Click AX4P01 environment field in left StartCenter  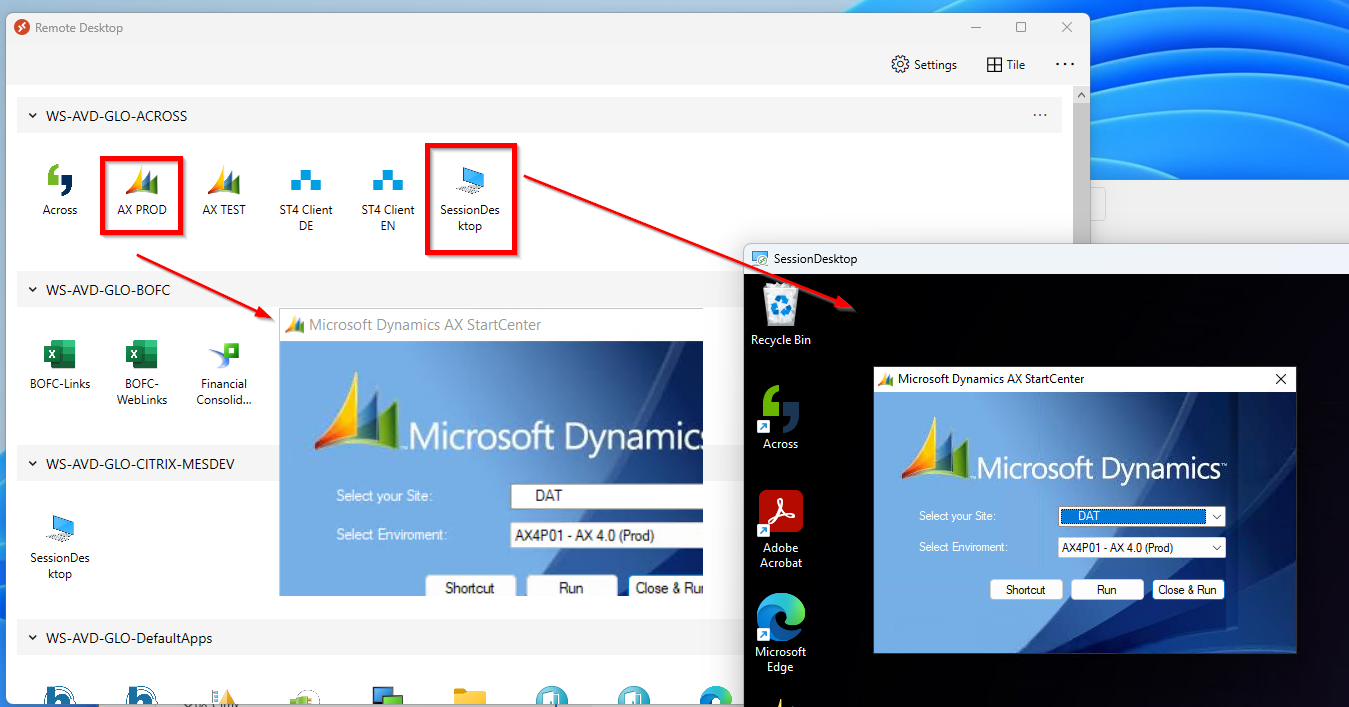[x=606, y=535]
